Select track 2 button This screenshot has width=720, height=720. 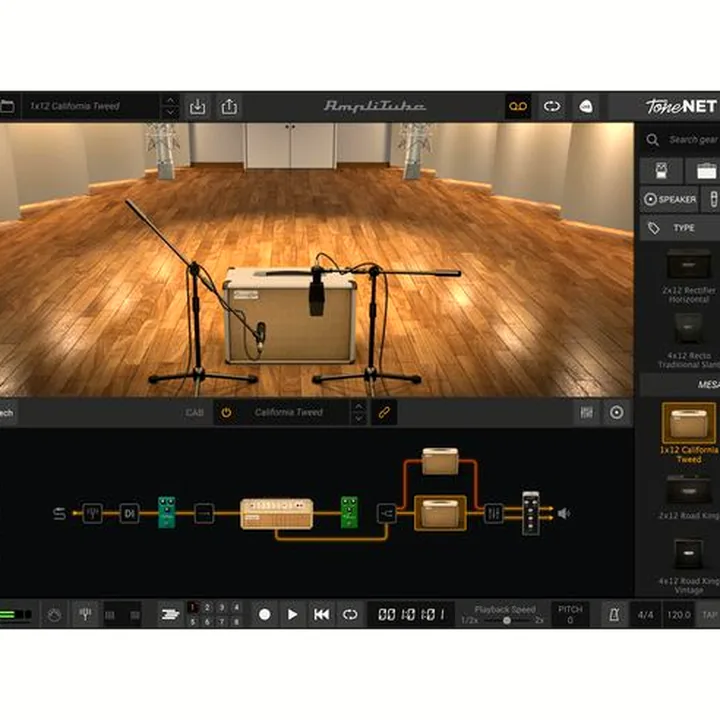207,608
